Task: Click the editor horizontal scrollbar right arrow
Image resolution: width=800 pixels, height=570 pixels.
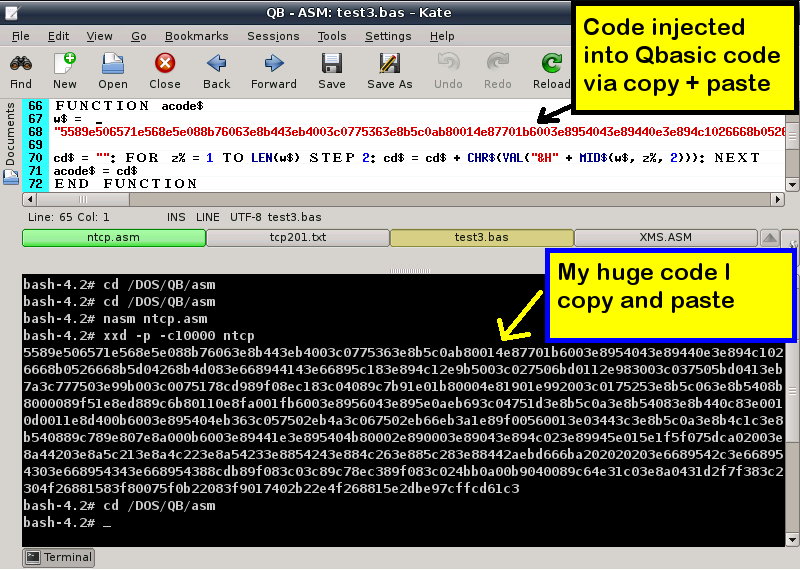Action: (x=775, y=199)
